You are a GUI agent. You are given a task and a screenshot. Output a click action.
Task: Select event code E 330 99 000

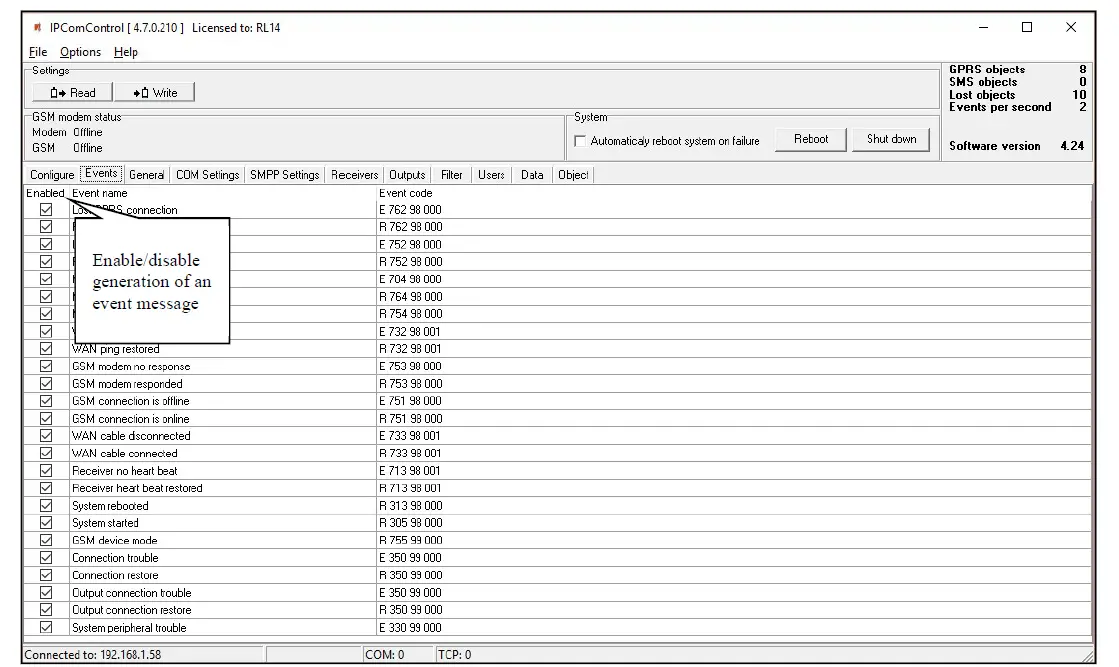[x=410, y=628]
